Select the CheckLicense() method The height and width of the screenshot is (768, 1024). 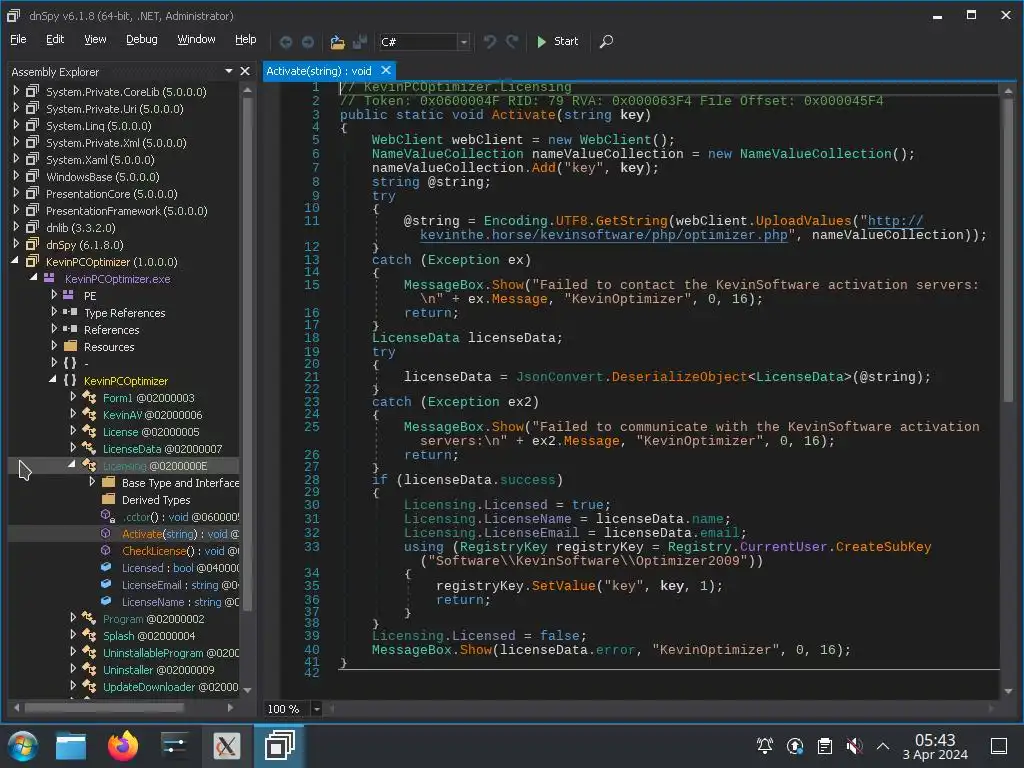coord(180,551)
